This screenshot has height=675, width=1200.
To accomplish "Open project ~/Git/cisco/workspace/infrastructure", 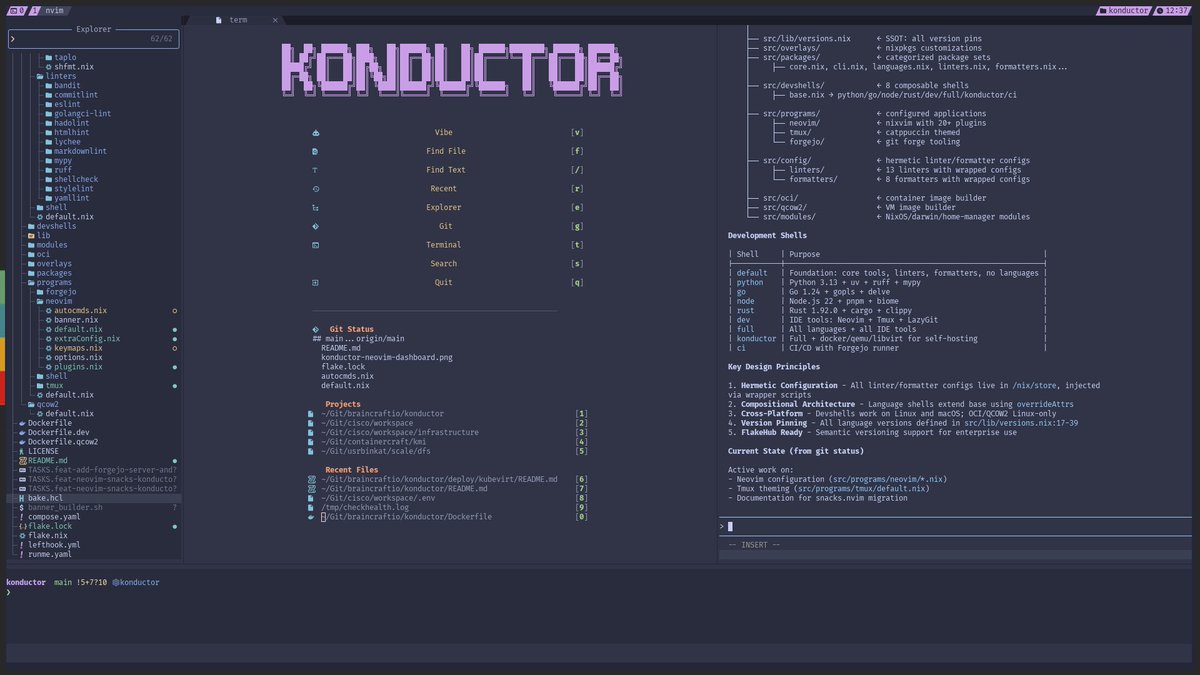I will click(399, 432).
